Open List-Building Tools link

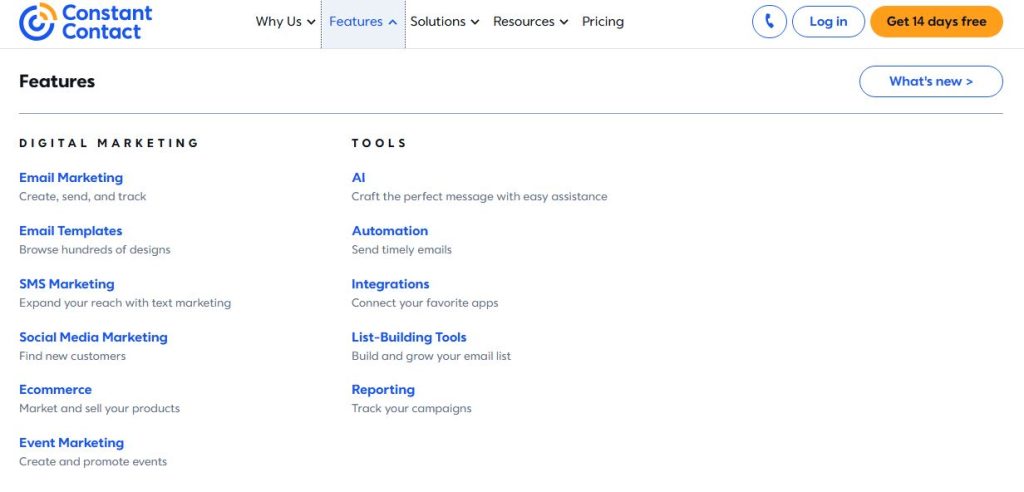pos(409,337)
